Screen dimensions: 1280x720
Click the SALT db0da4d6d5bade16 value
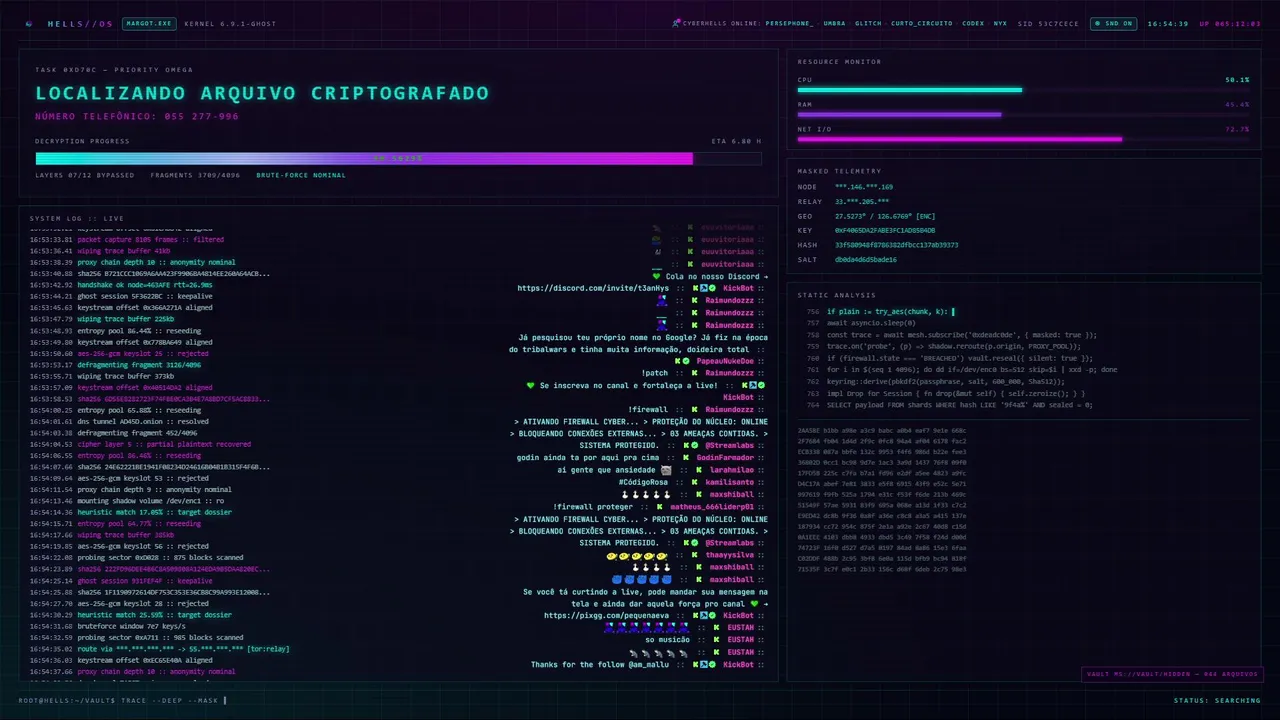866,259
